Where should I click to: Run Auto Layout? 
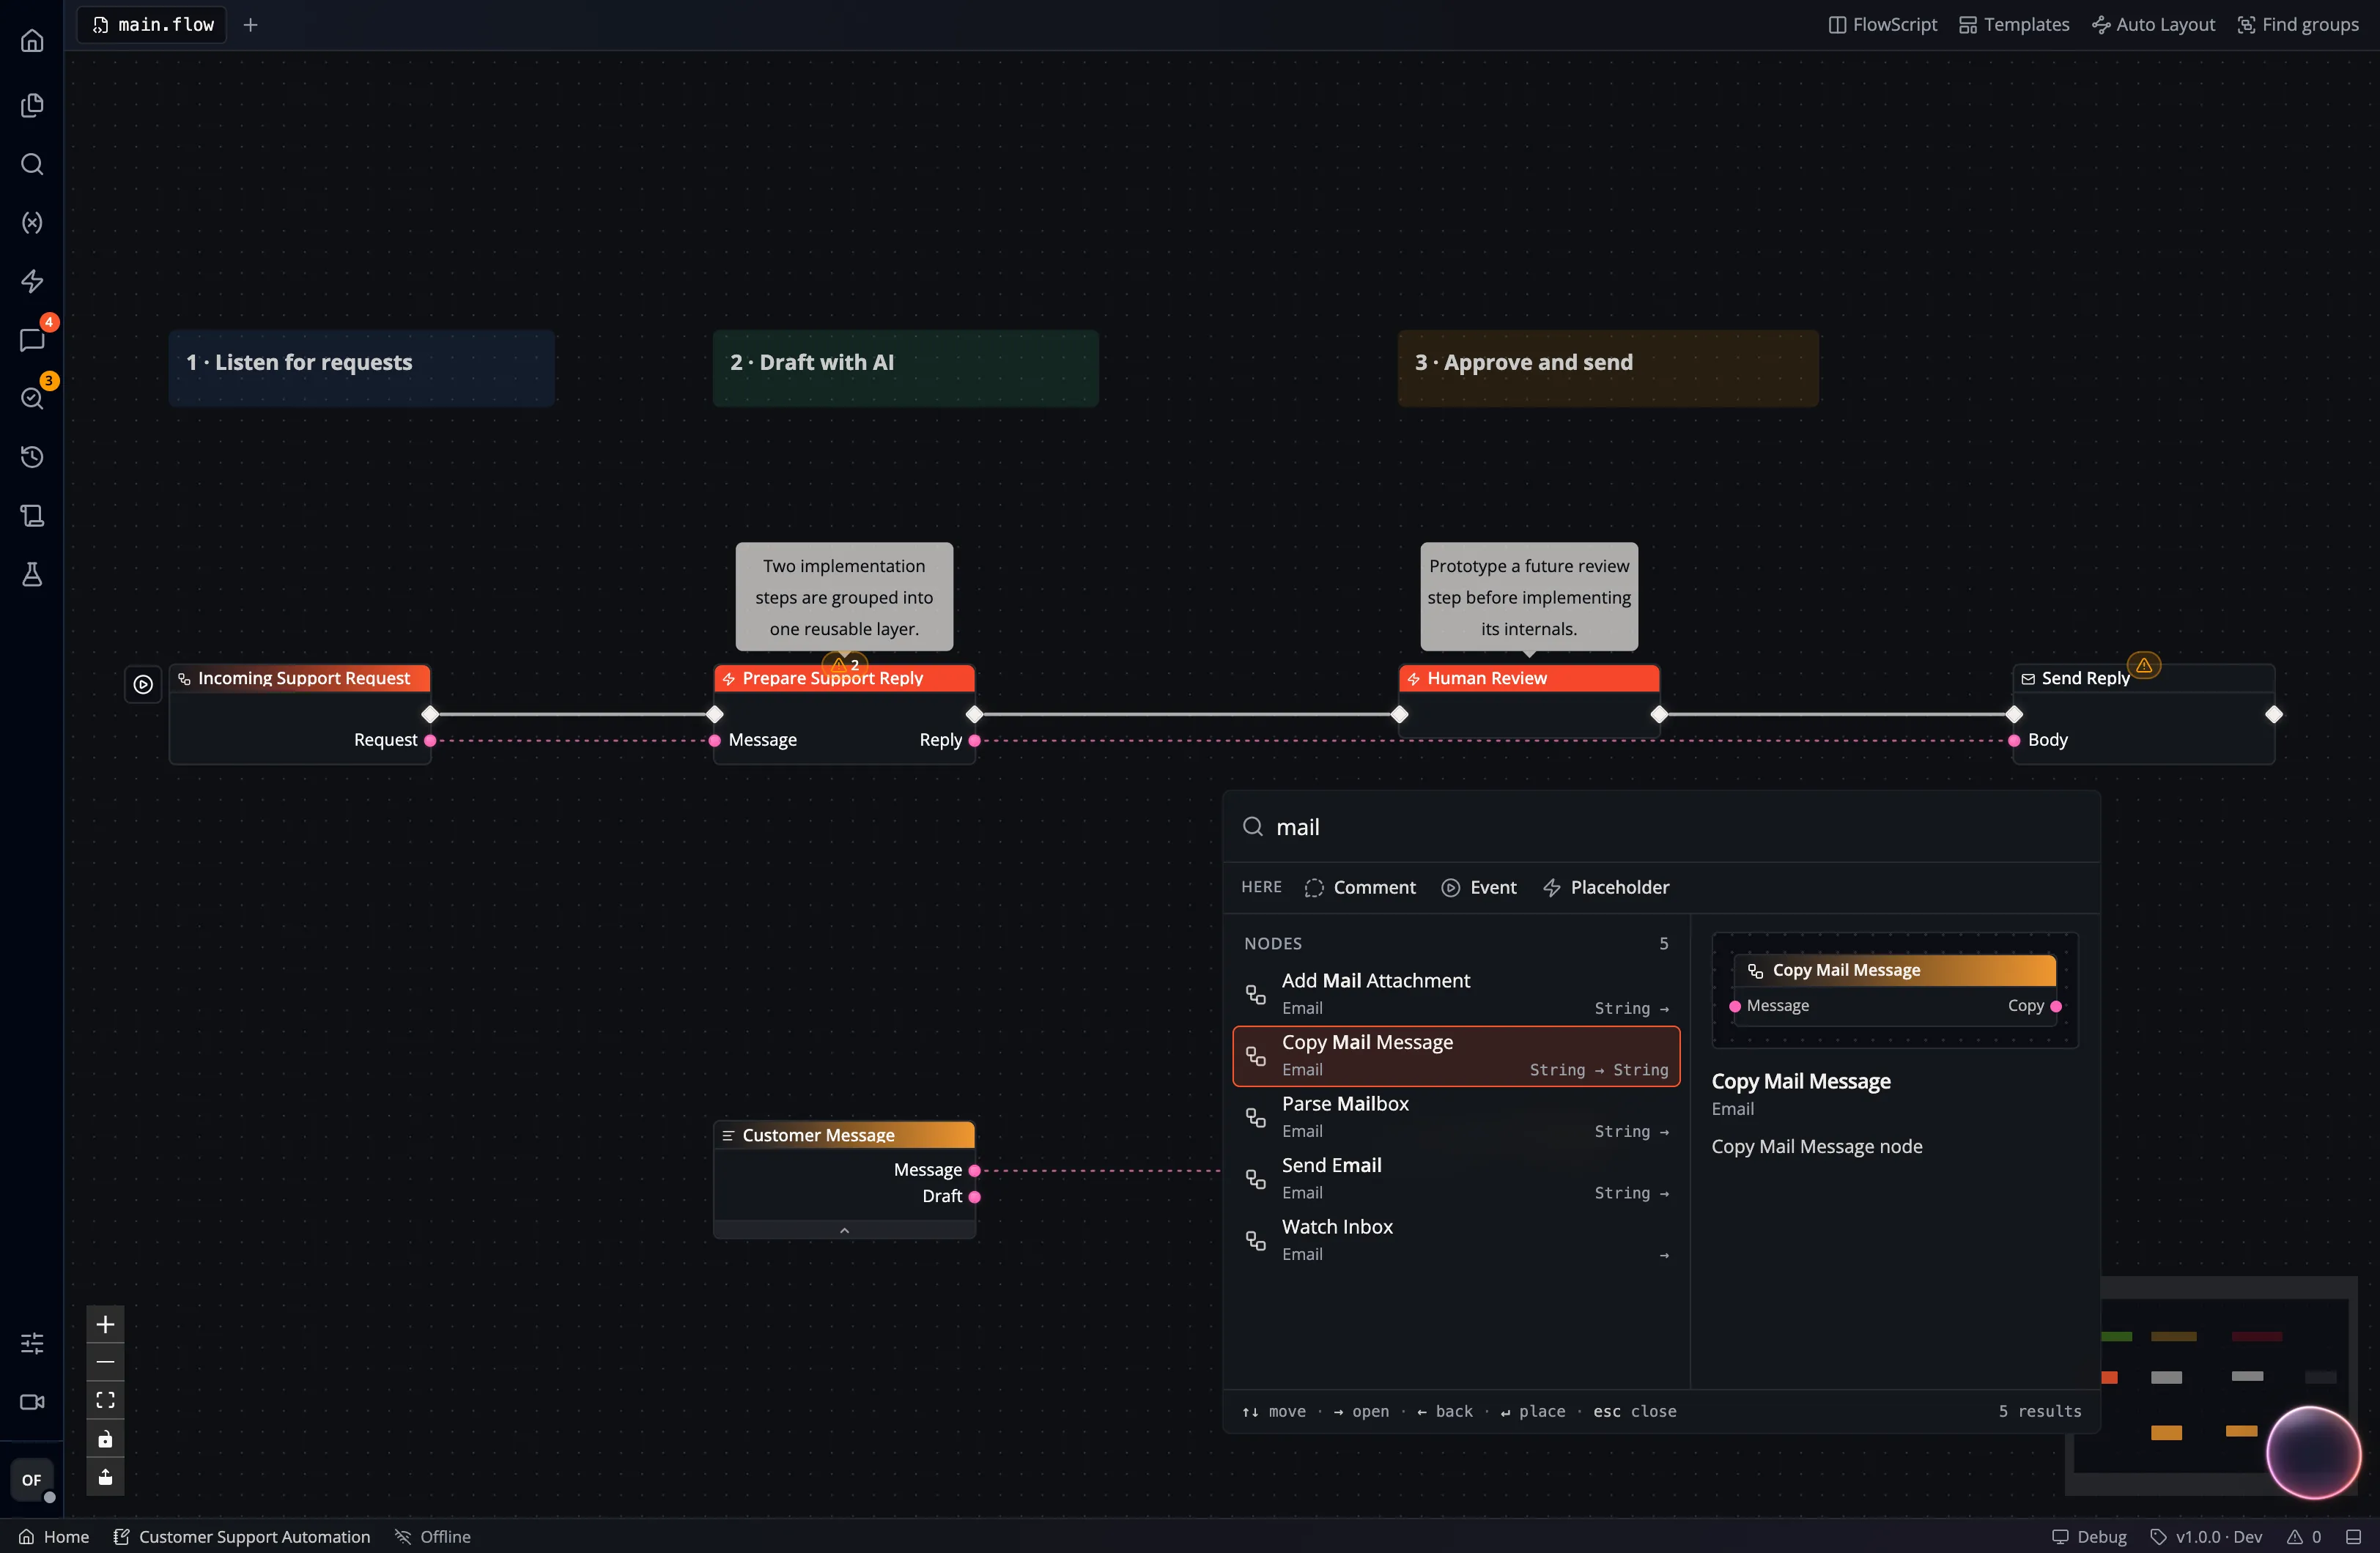click(2153, 24)
